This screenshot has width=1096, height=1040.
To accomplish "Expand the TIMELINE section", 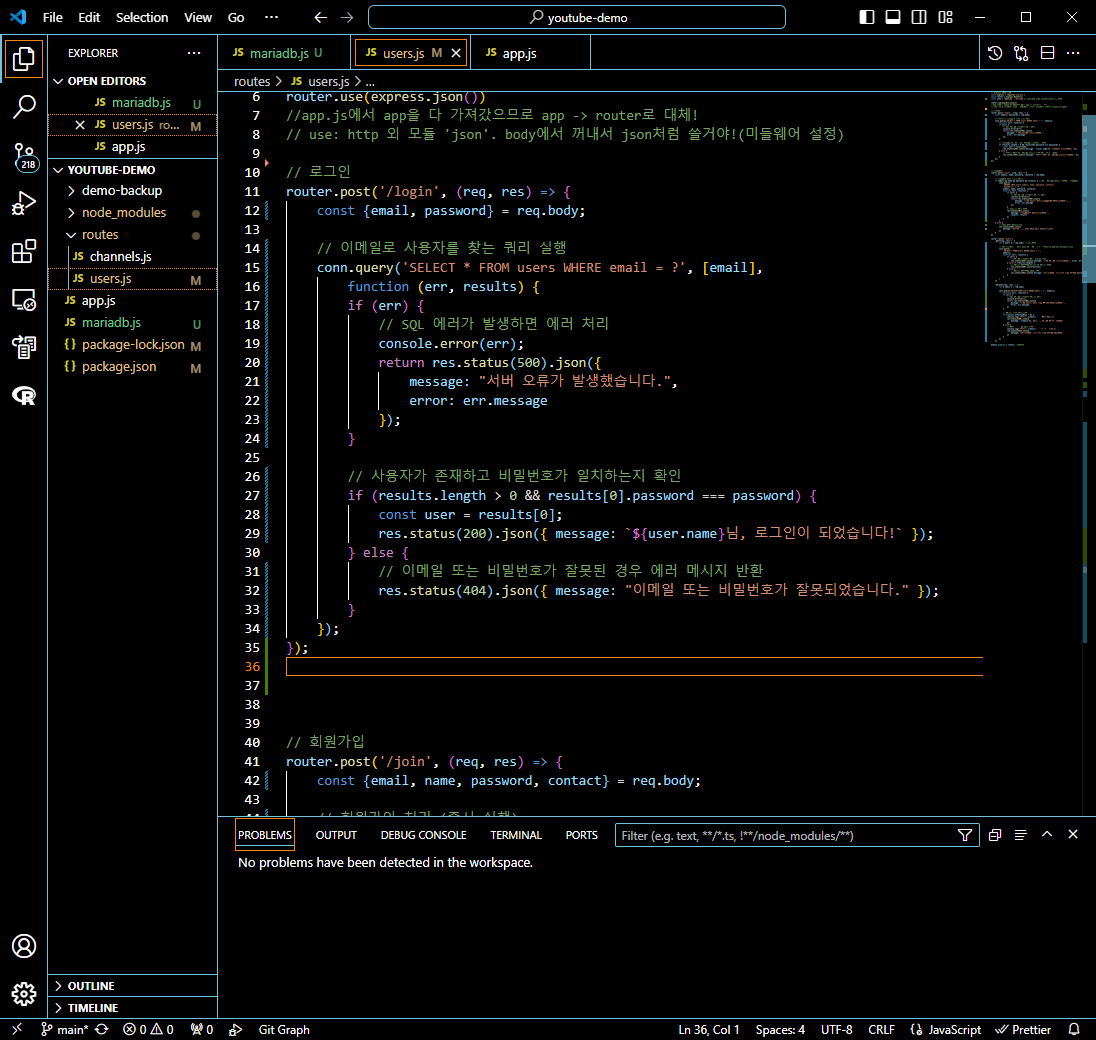I will tap(133, 1008).
